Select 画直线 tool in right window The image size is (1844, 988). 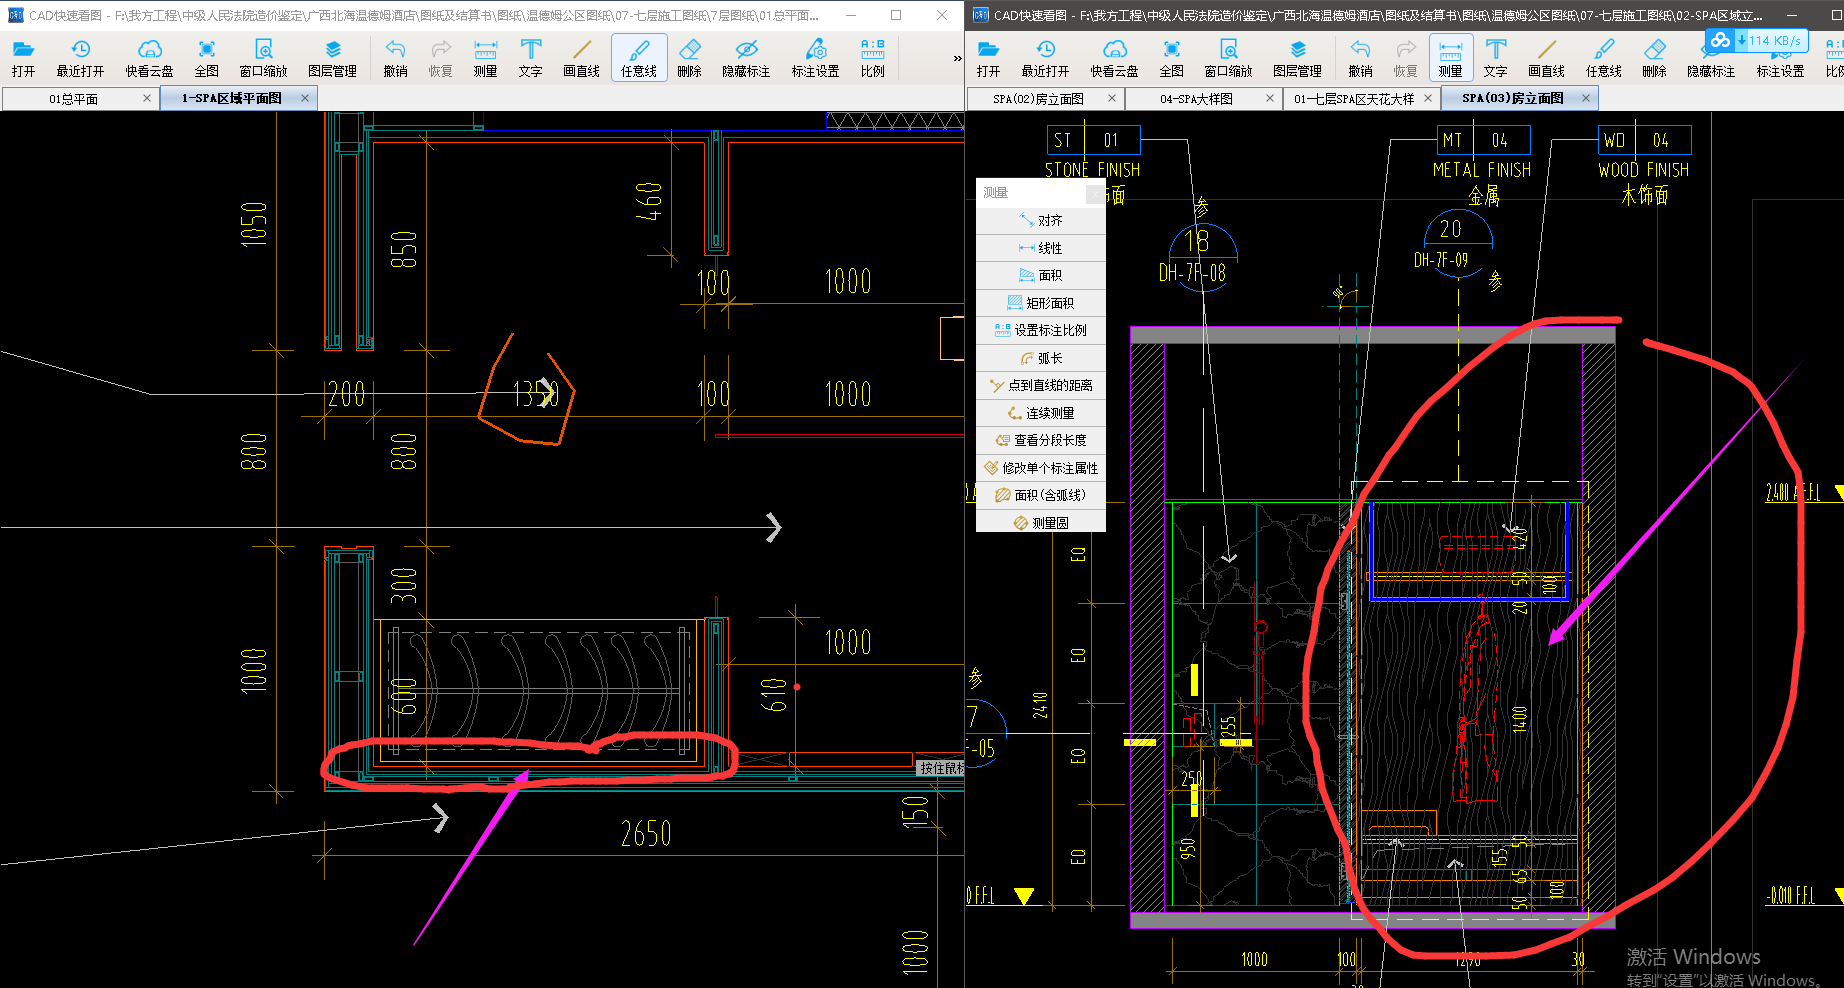(1546, 58)
